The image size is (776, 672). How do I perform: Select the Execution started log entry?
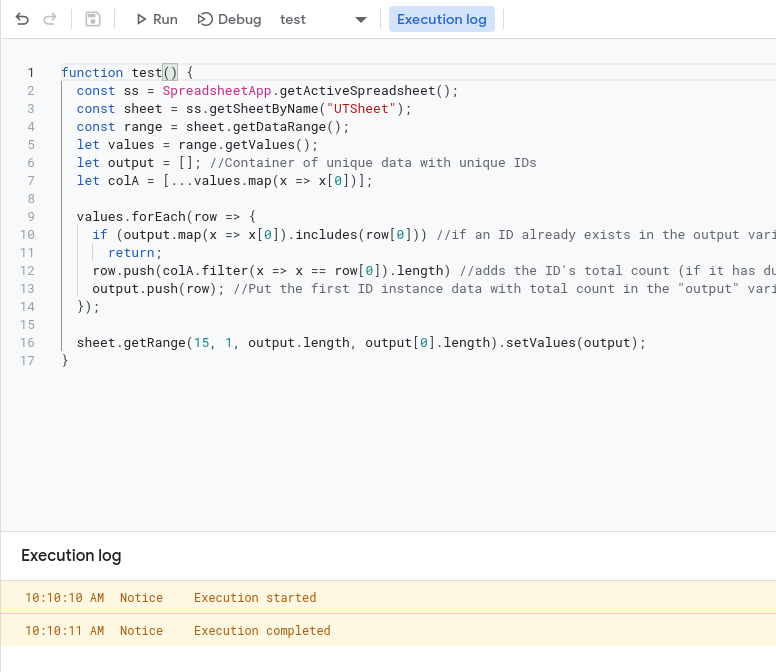pyautogui.click(x=388, y=597)
